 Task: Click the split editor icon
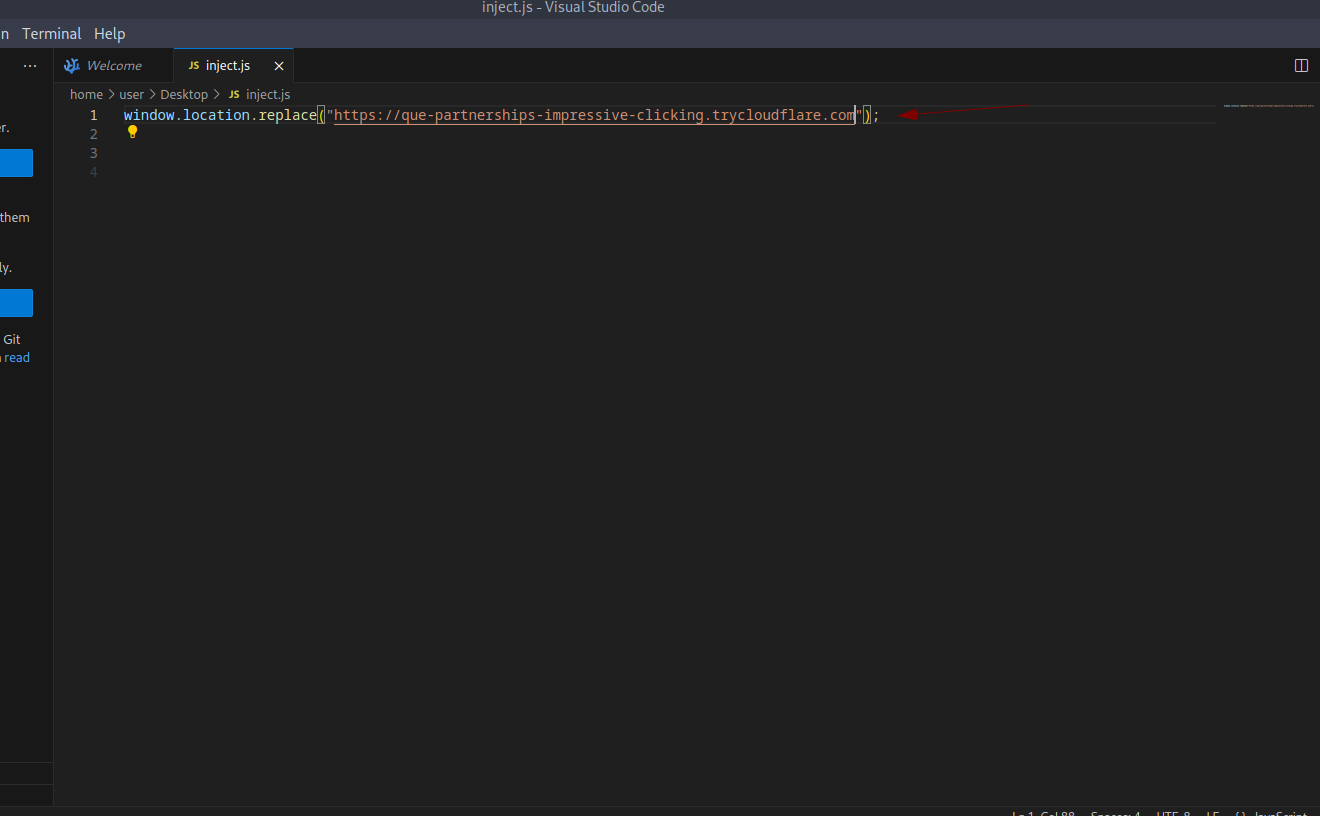click(x=1301, y=66)
